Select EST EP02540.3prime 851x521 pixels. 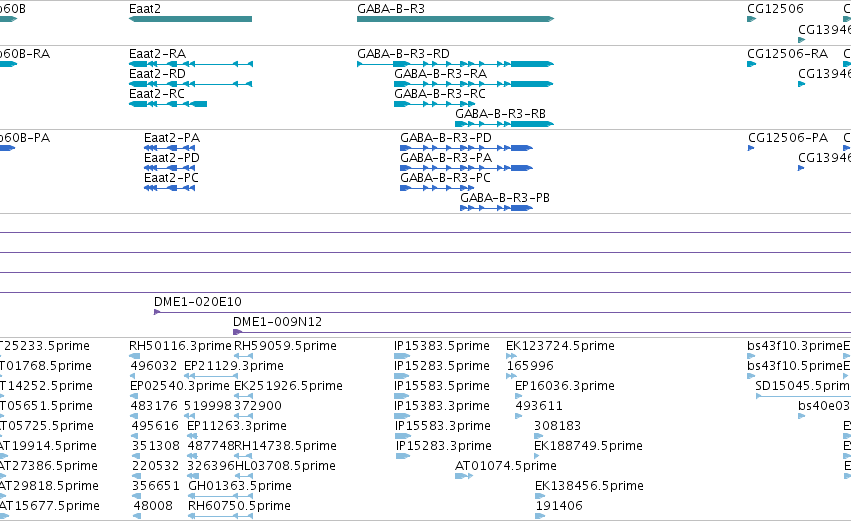click(x=180, y=386)
